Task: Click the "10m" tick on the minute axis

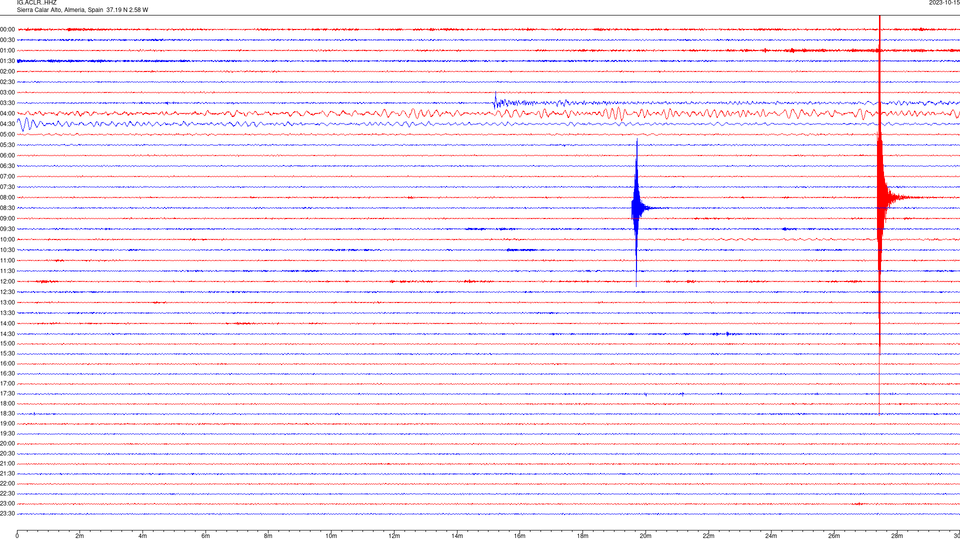Action: (331, 536)
